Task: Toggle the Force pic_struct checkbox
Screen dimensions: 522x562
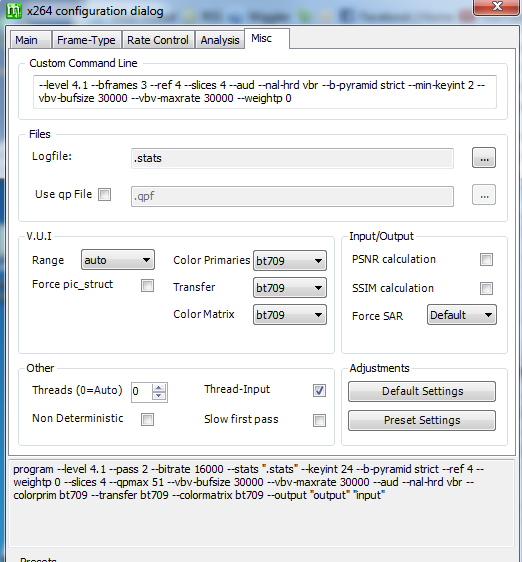Action: click(147, 286)
